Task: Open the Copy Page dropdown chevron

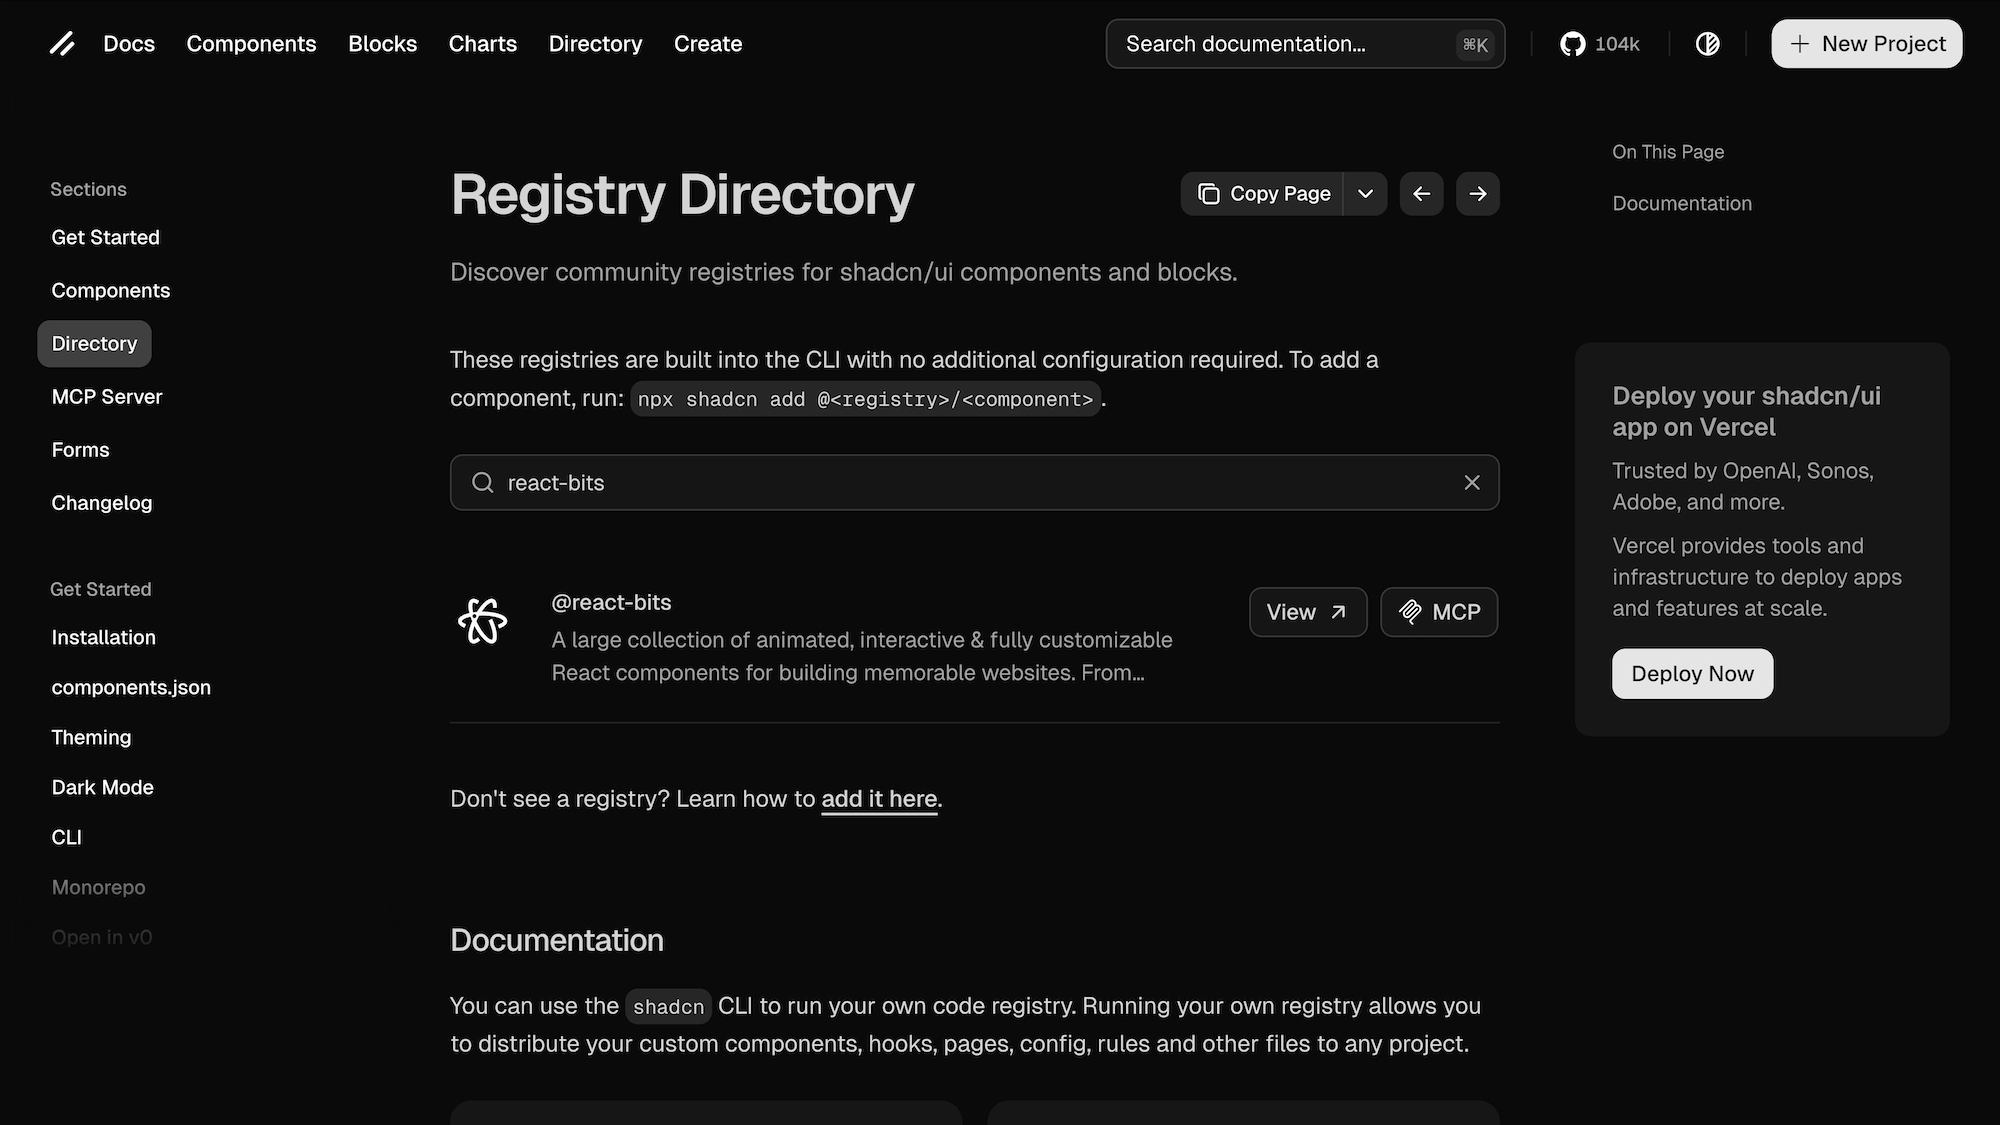Action: (x=1365, y=193)
